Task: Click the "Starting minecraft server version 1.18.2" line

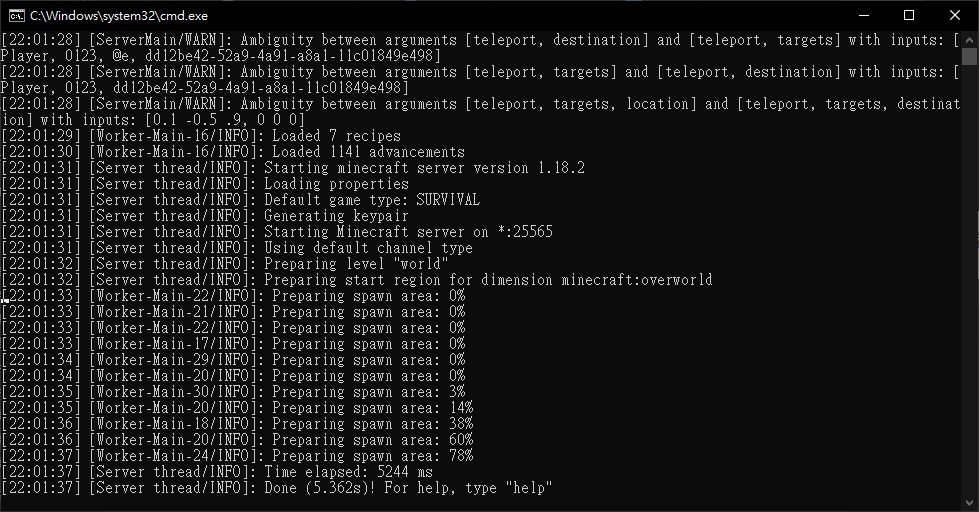Action: 293,167
